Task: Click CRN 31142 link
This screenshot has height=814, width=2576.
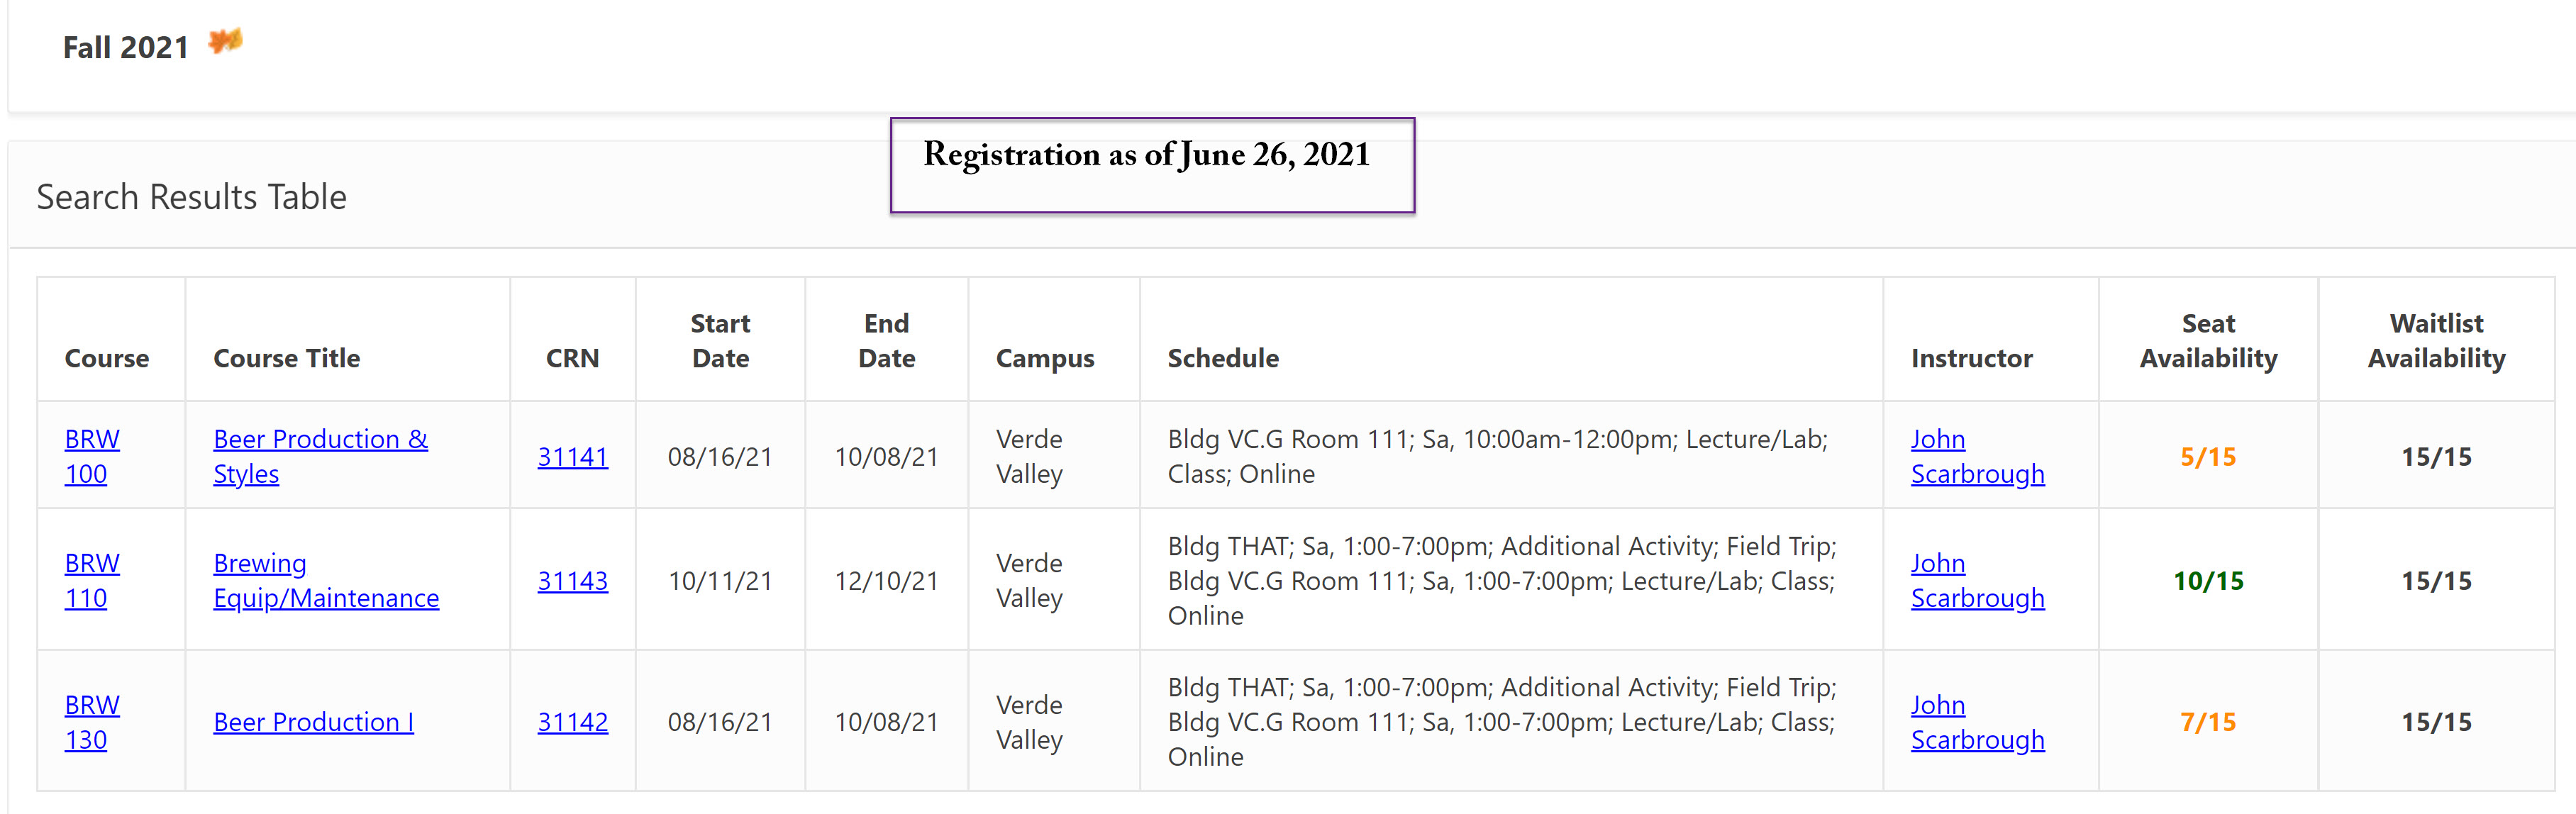Action: coord(573,722)
